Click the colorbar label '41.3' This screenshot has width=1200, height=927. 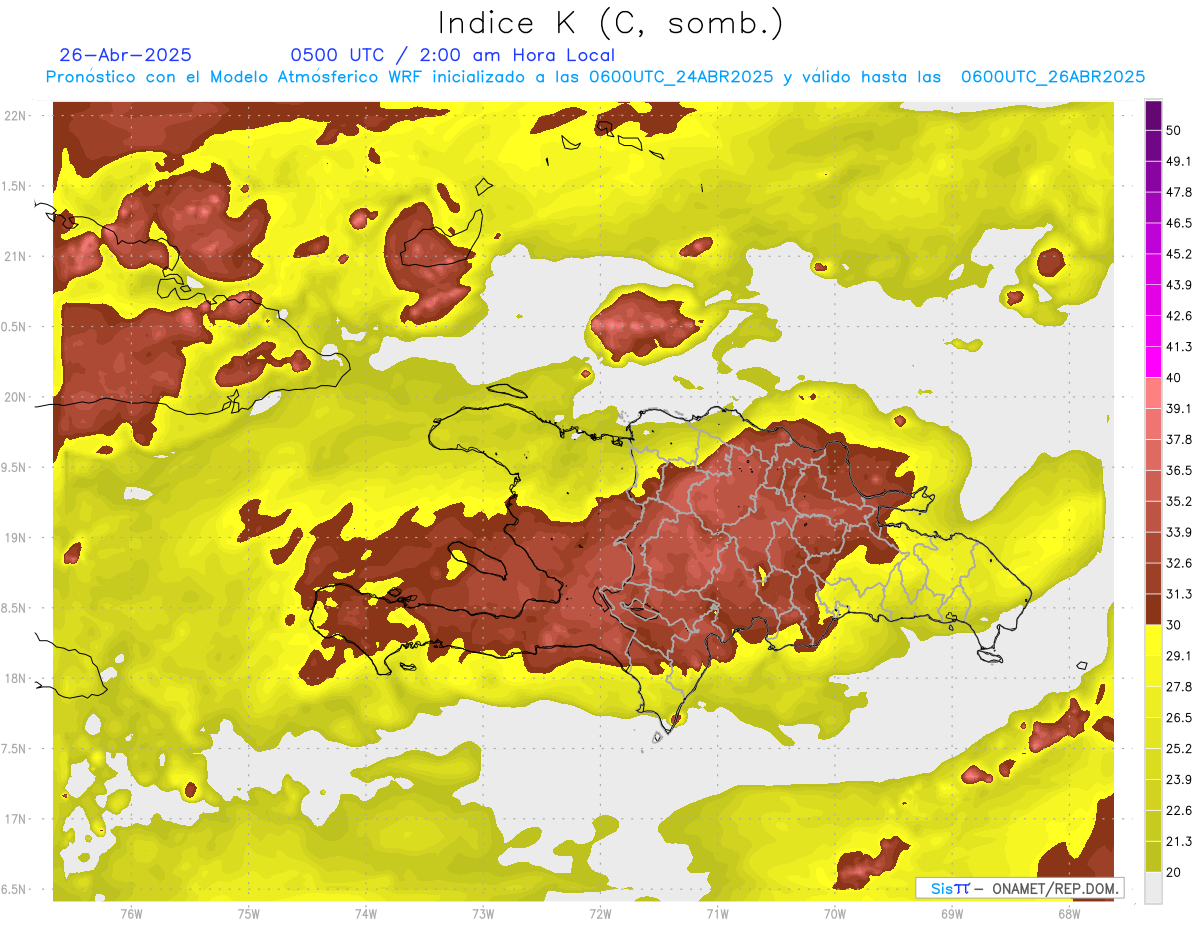[x=1178, y=347]
